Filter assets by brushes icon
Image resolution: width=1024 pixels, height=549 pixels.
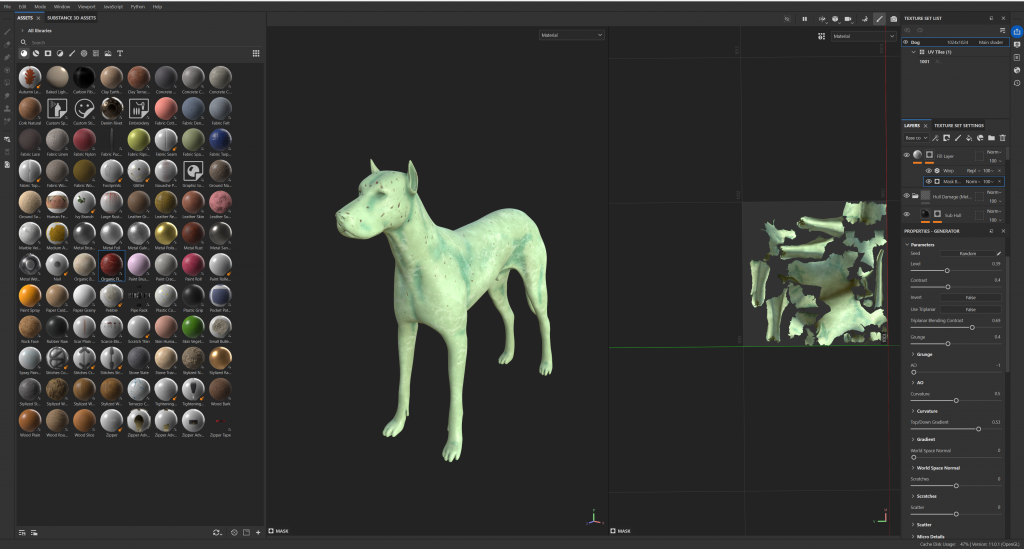71,53
